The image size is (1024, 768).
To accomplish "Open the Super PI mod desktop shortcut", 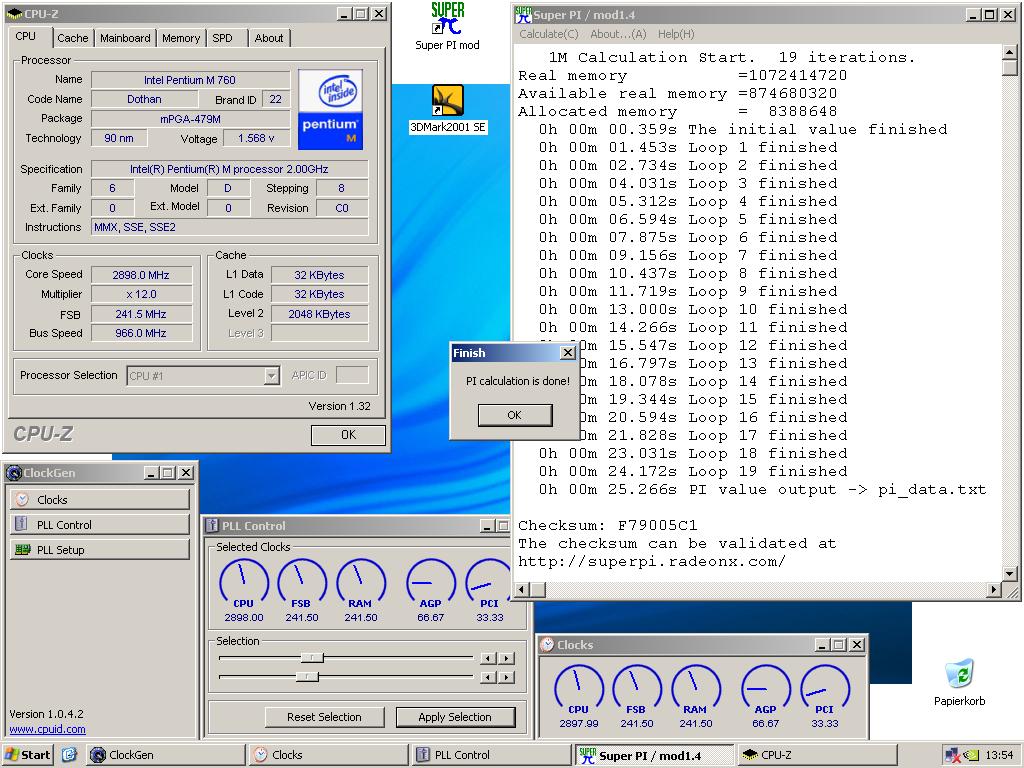I will (x=447, y=20).
